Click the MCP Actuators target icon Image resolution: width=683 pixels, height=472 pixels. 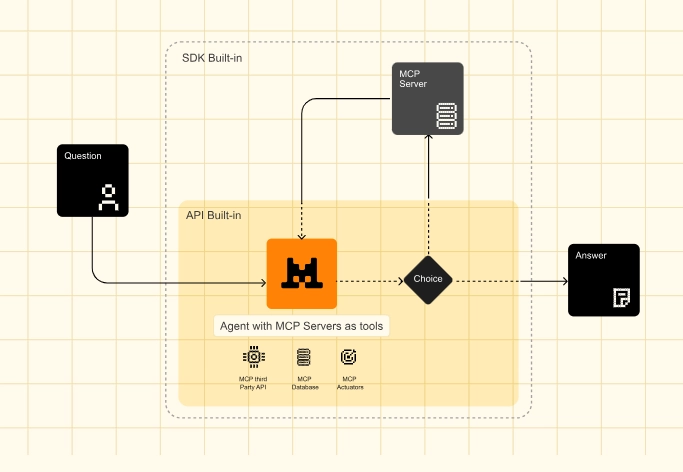348,357
